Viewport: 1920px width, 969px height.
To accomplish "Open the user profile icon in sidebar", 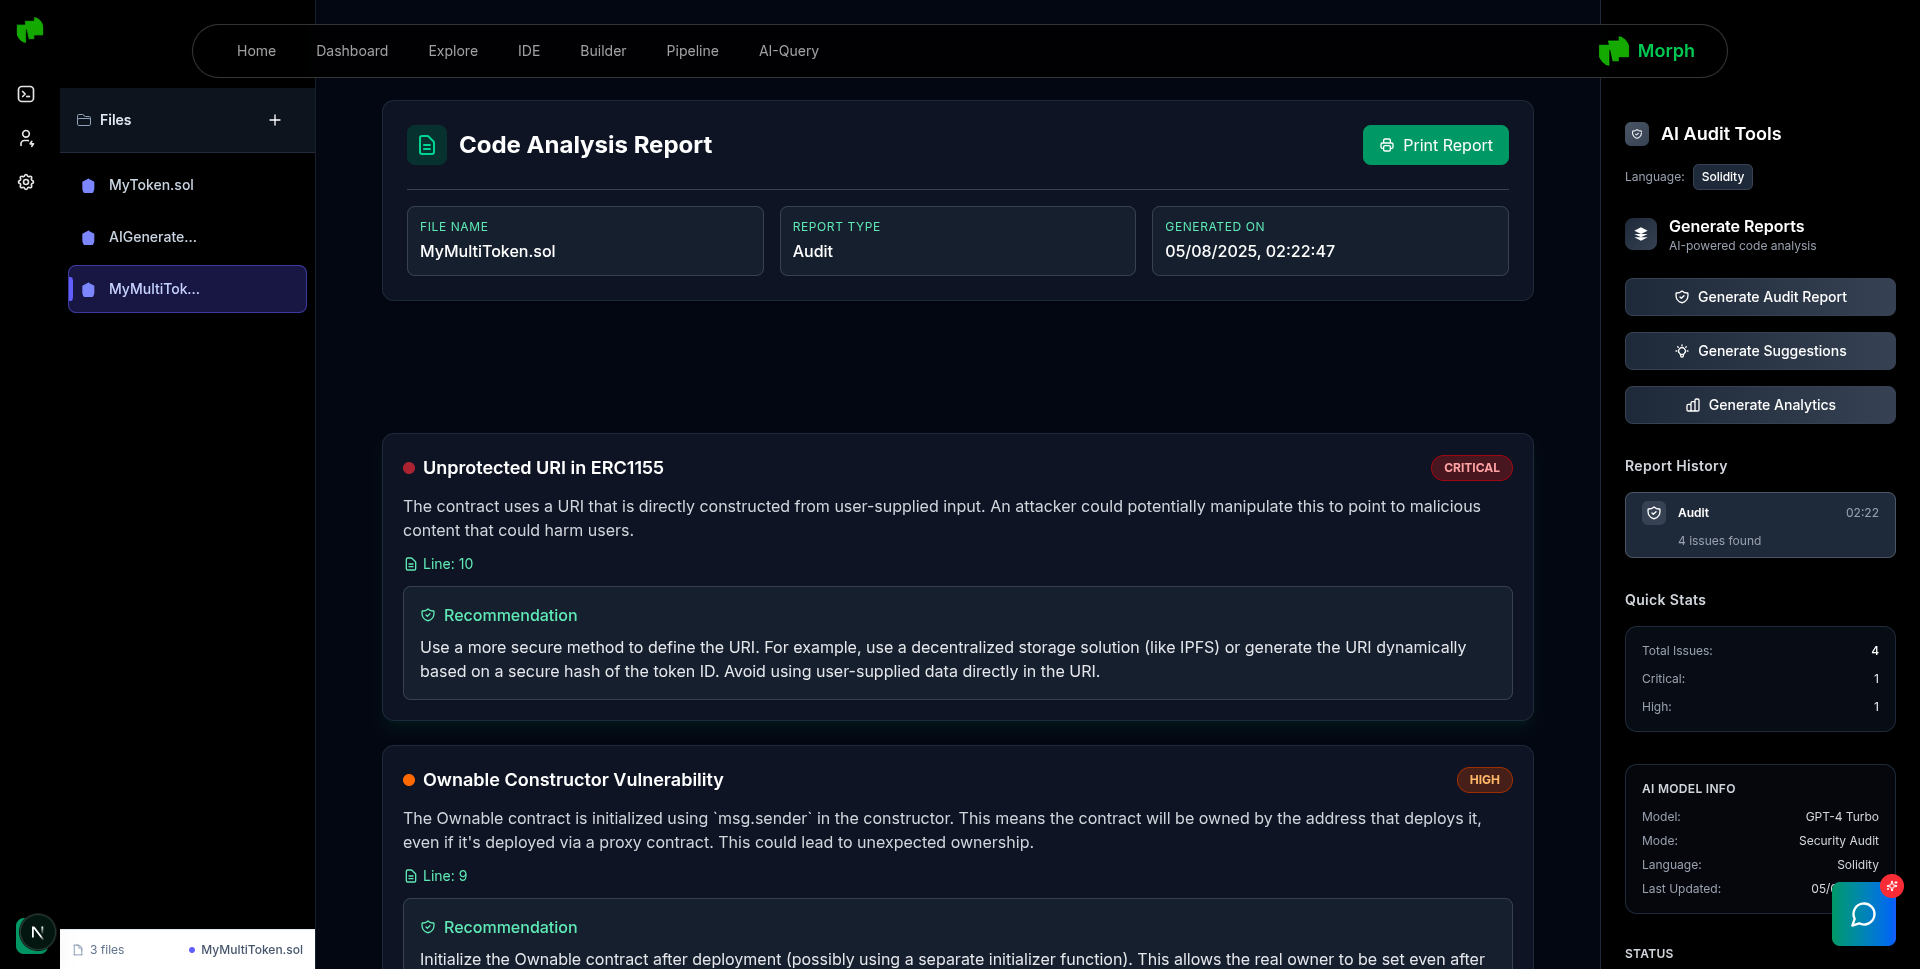I will pos(26,138).
